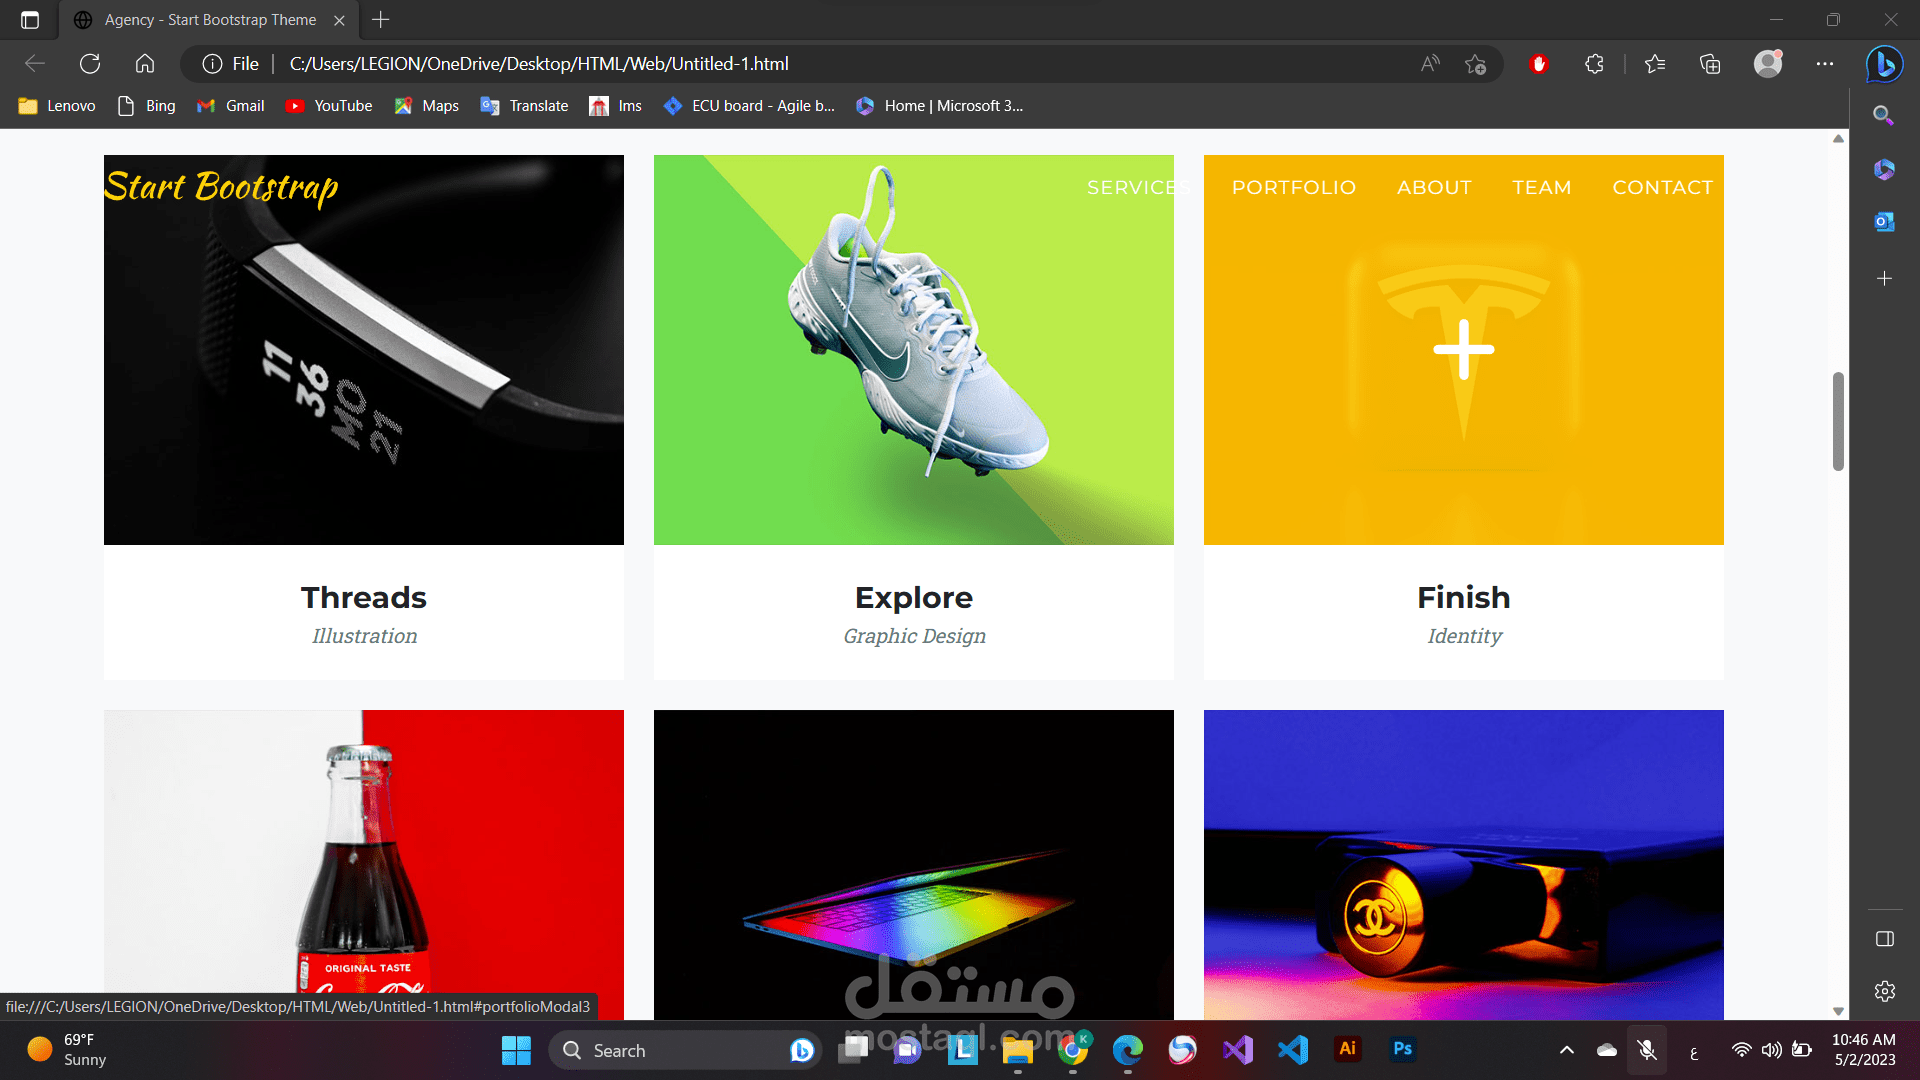Open the tab actions menu button

30,20
